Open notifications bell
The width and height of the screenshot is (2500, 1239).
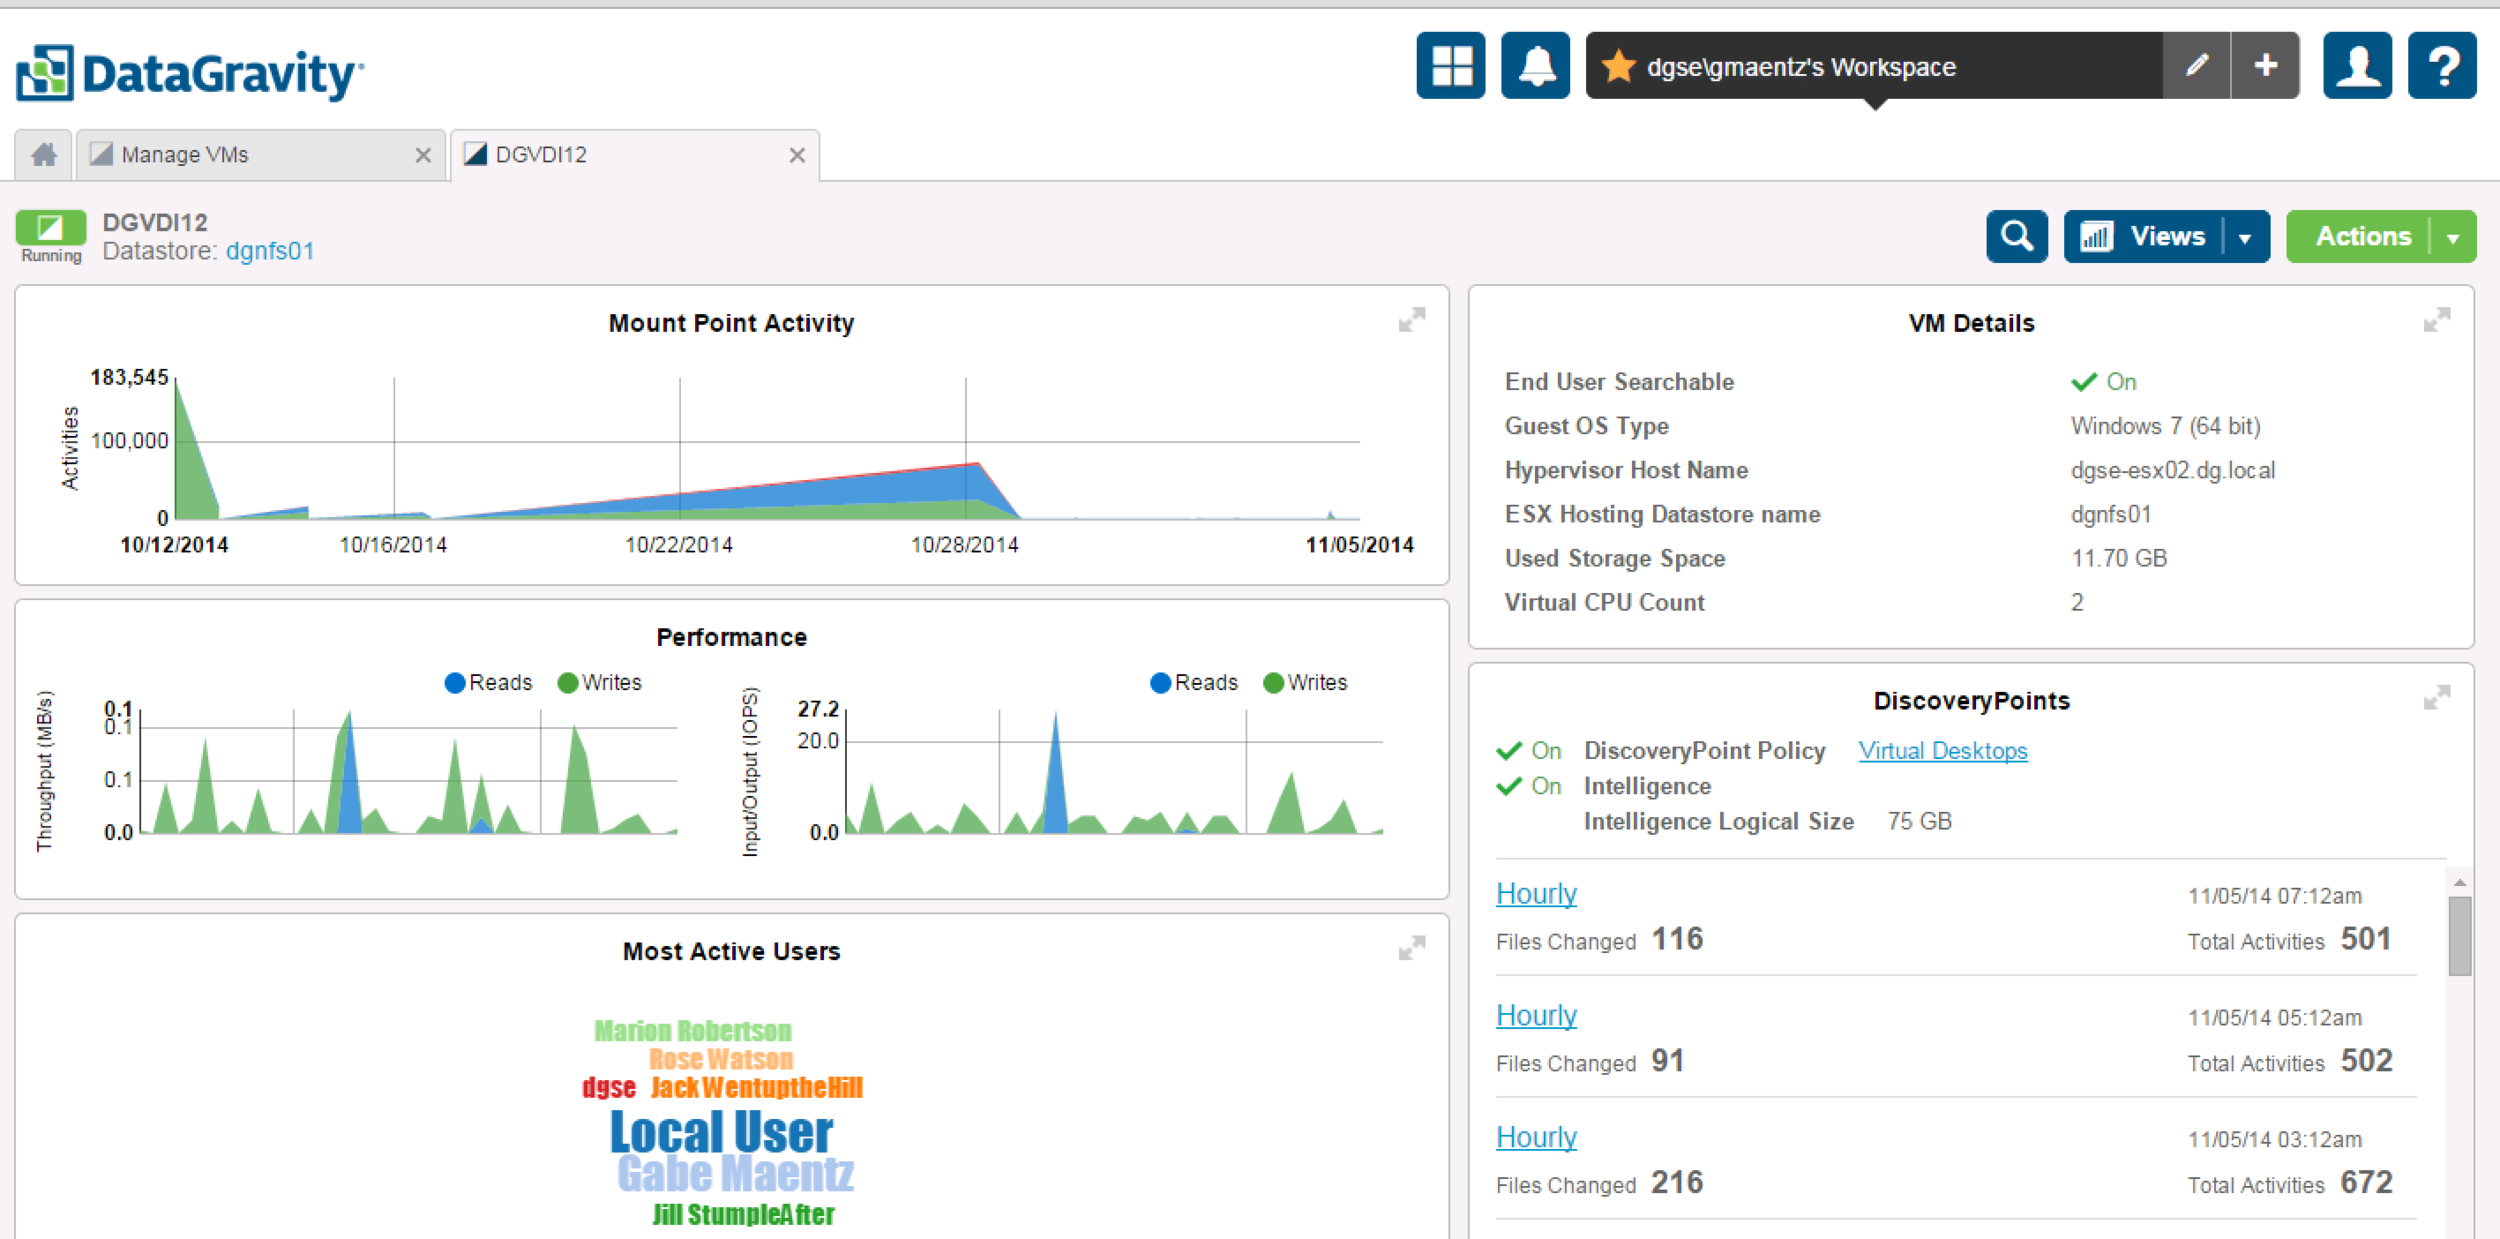[x=1535, y=66]
